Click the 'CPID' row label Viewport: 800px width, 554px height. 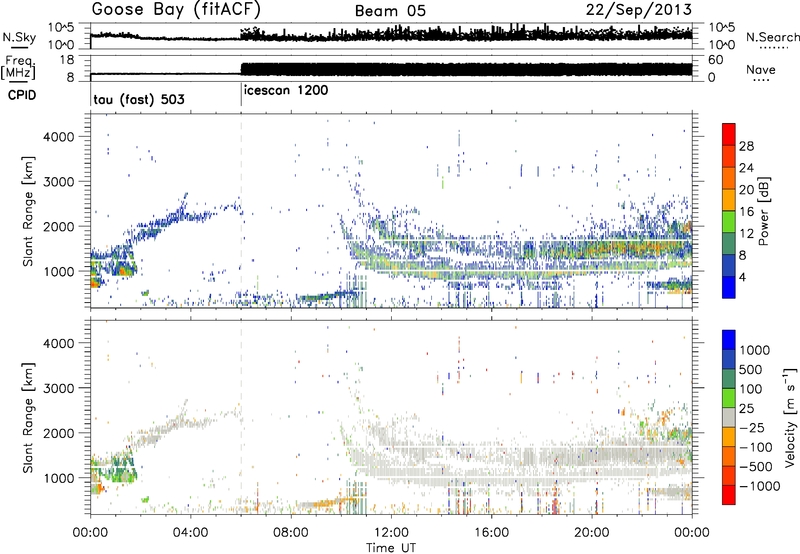(x=22, y=95)
